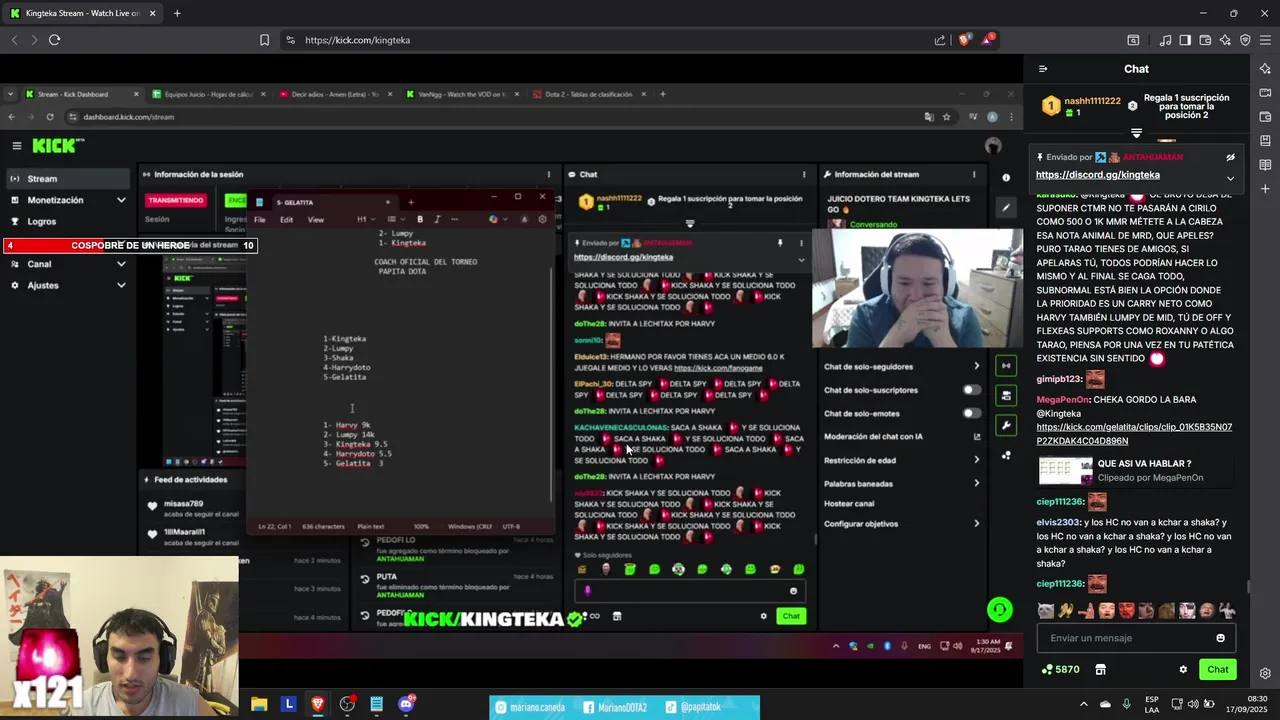Select Stream - Kick Dashboard tab in streamed browser
Viewport: 1280px width, 720px height.
click(82, 94)
